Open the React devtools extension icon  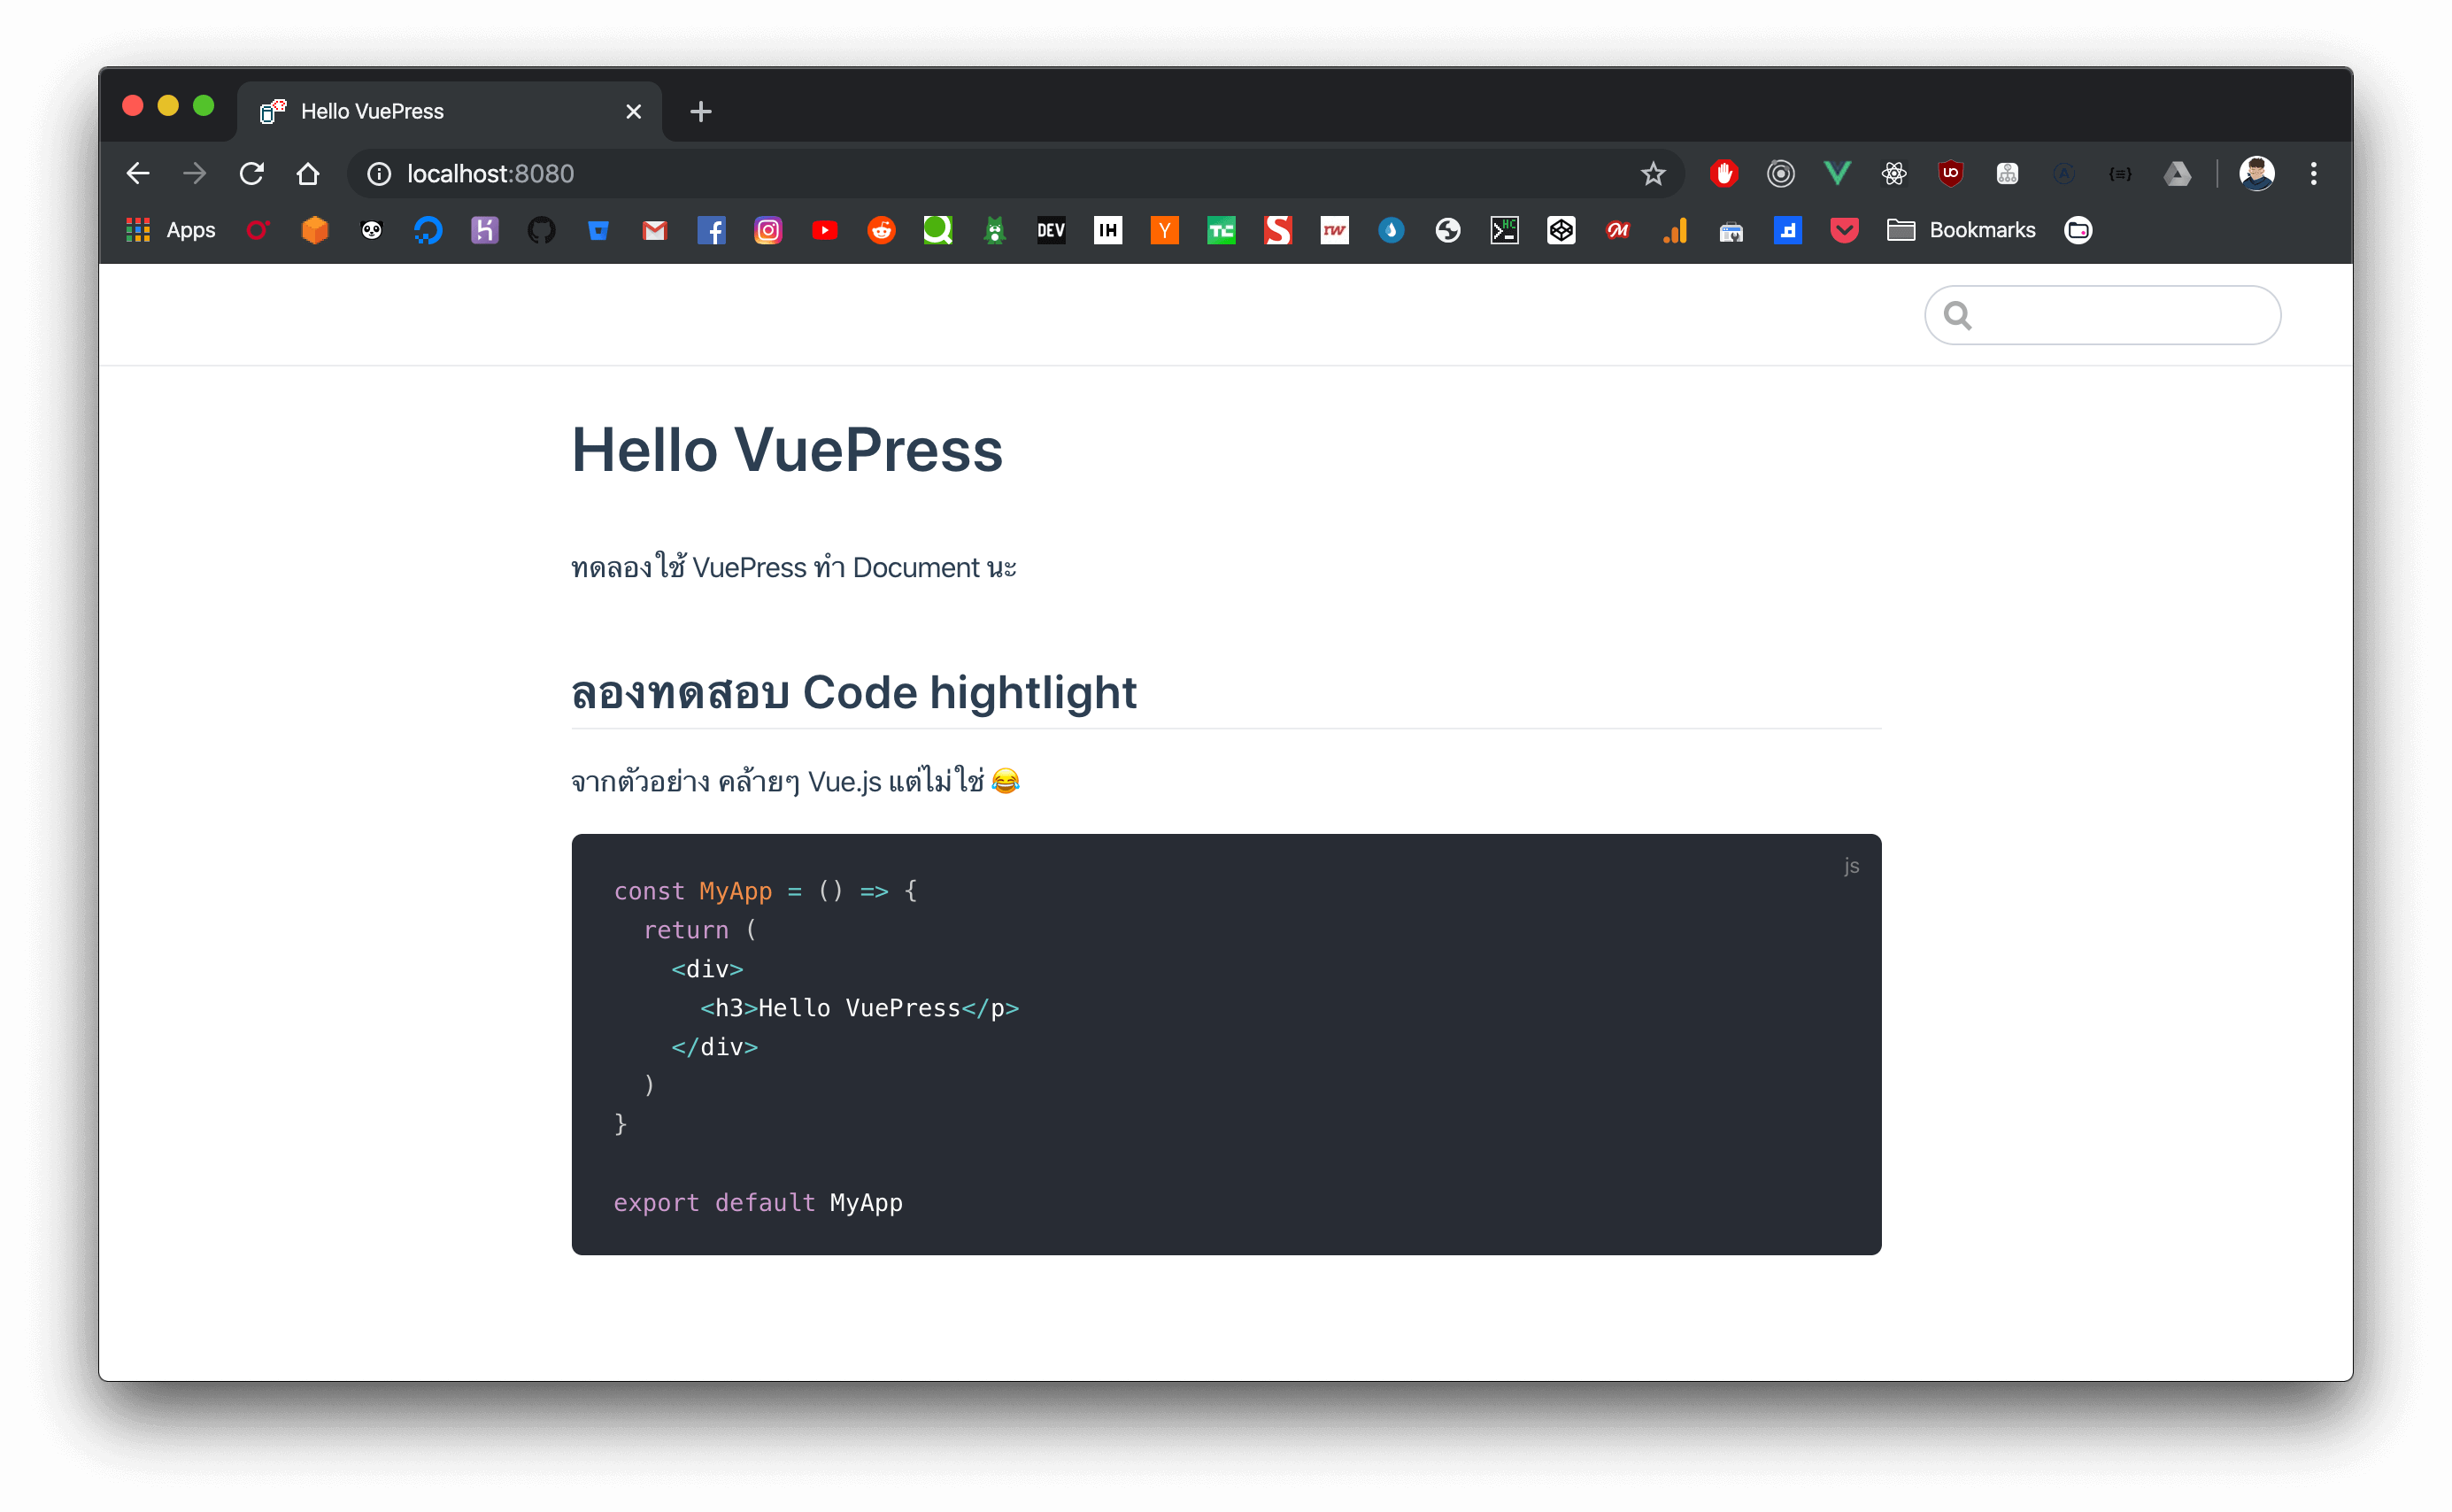[x=1894, y=174]
